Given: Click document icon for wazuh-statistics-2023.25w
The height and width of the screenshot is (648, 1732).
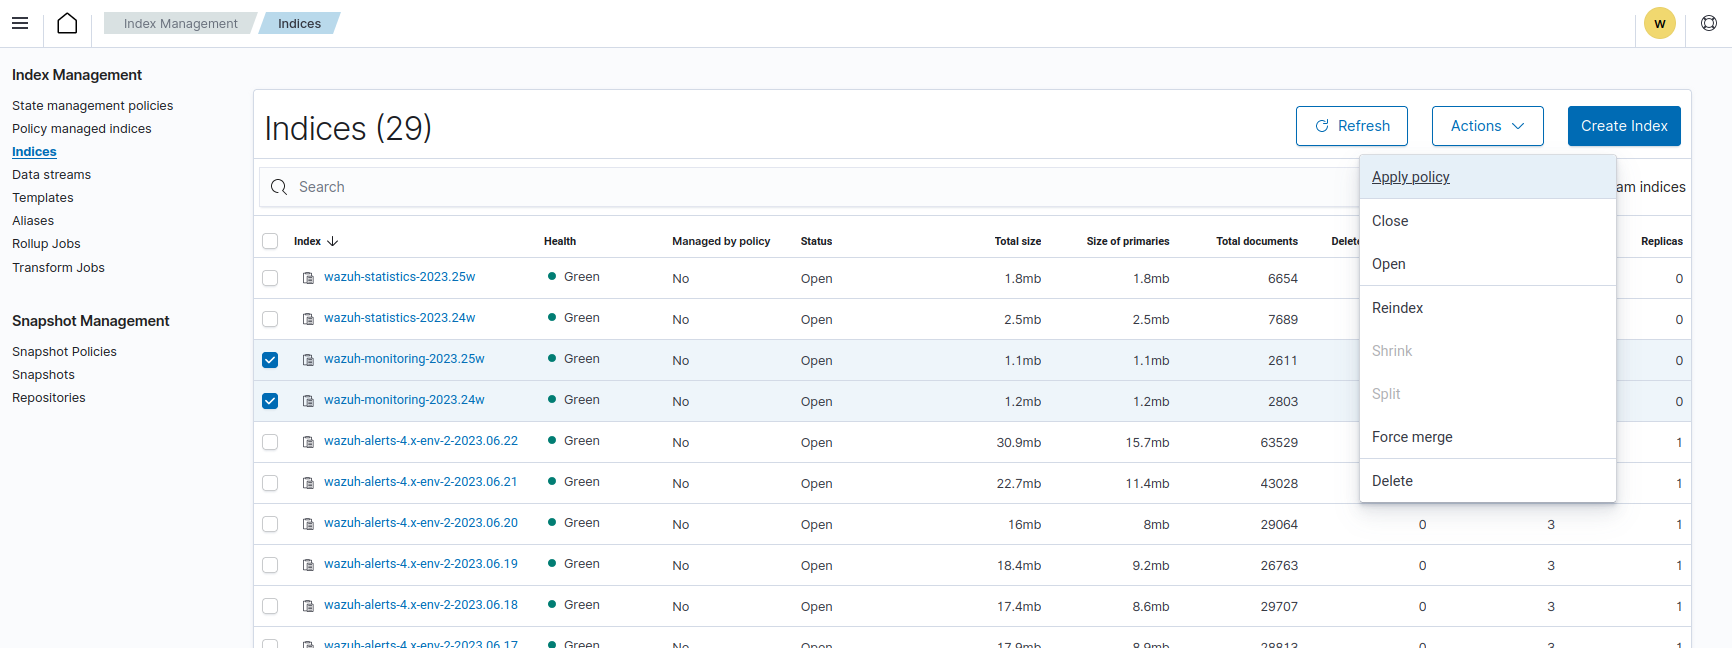Looking at the screenshot, I should tap(309, 278).
